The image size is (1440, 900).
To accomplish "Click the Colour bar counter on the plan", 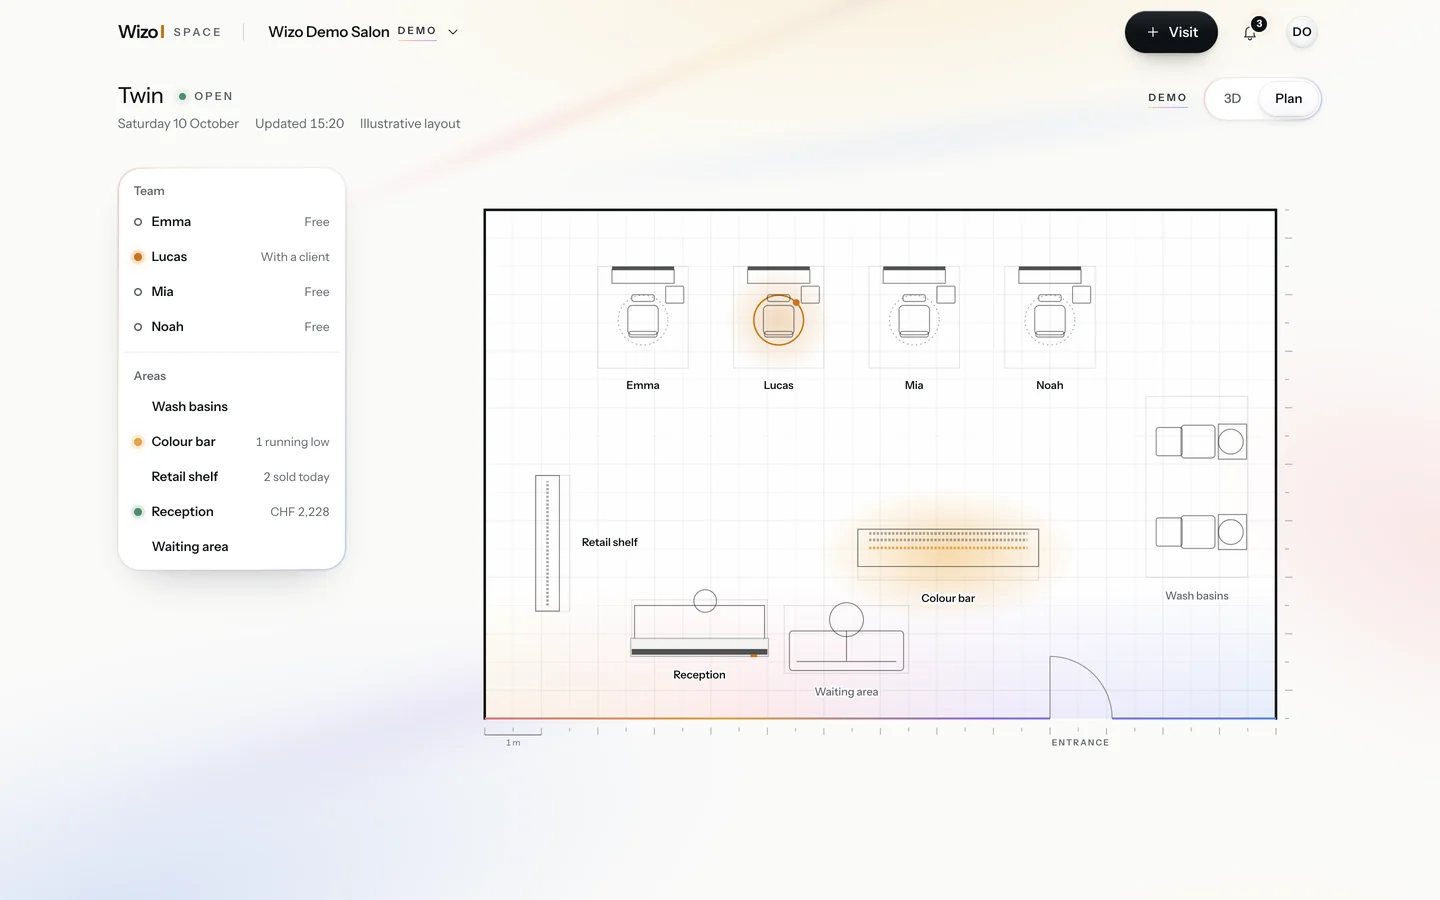I will click(948, 548).
